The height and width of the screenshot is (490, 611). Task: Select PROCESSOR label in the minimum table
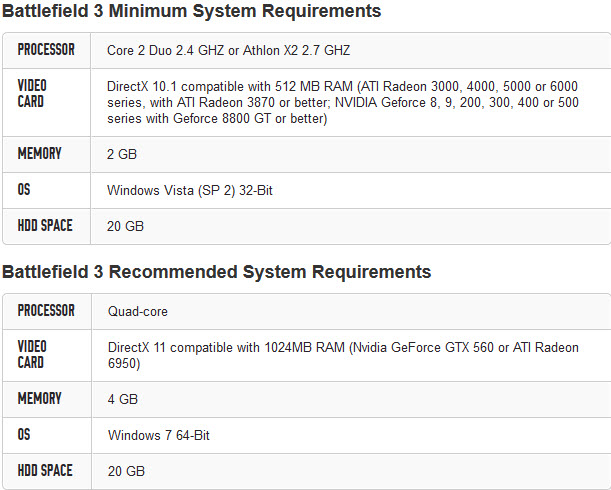46,49
